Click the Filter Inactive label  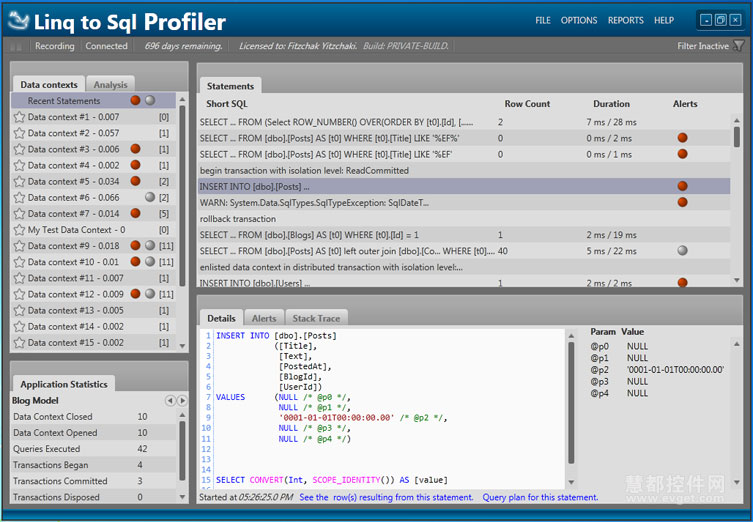click(703, 46)
